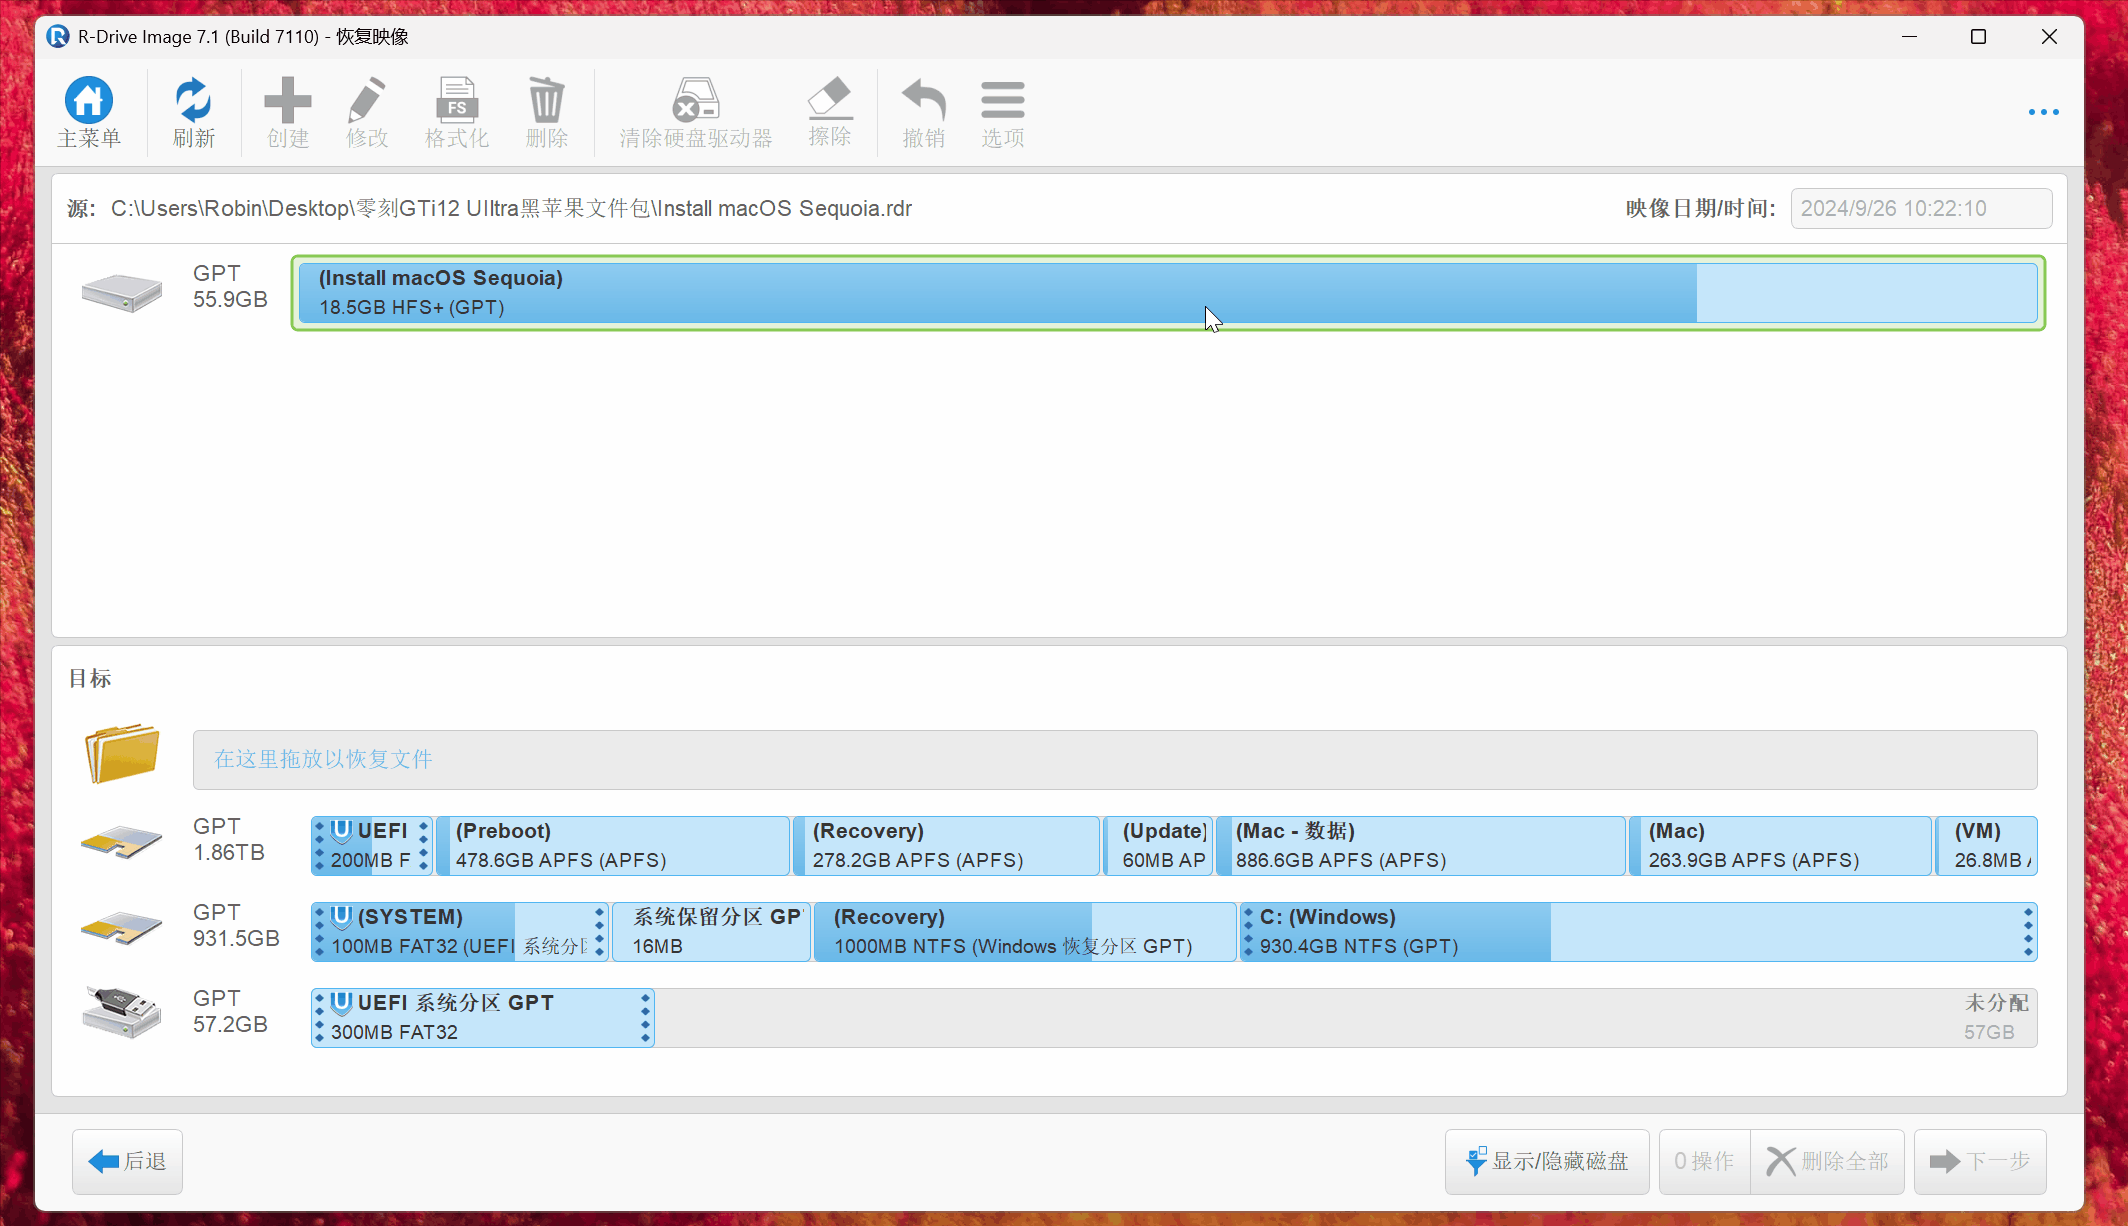Click the source path text
Screen dimensions: 2128x1226
click(x=511, y=209)
